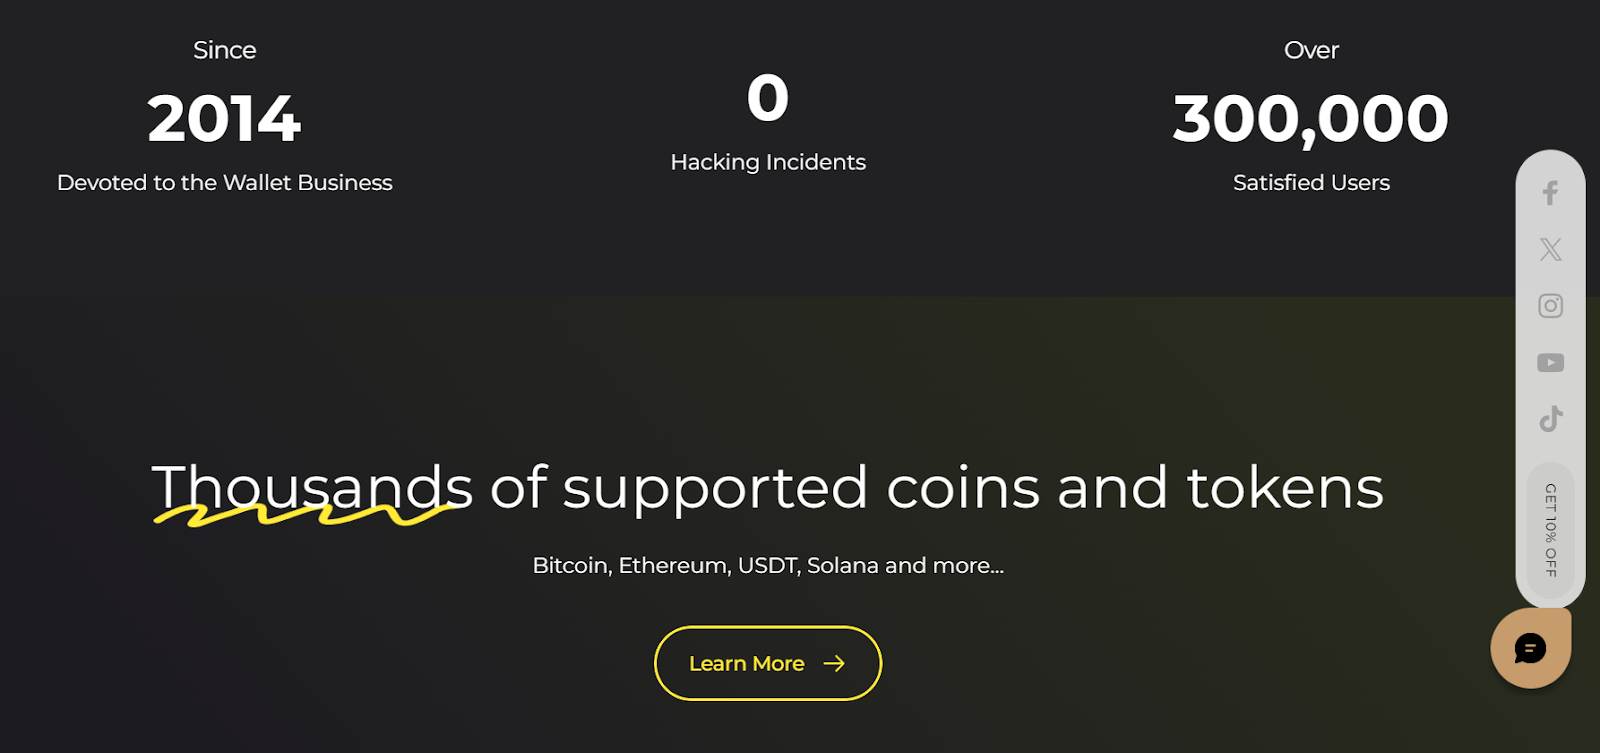Image resolution: width=1600 pixels, height=753 pixels.
Task: Click the Hacking Incidents label
Action: click(768, 162)
